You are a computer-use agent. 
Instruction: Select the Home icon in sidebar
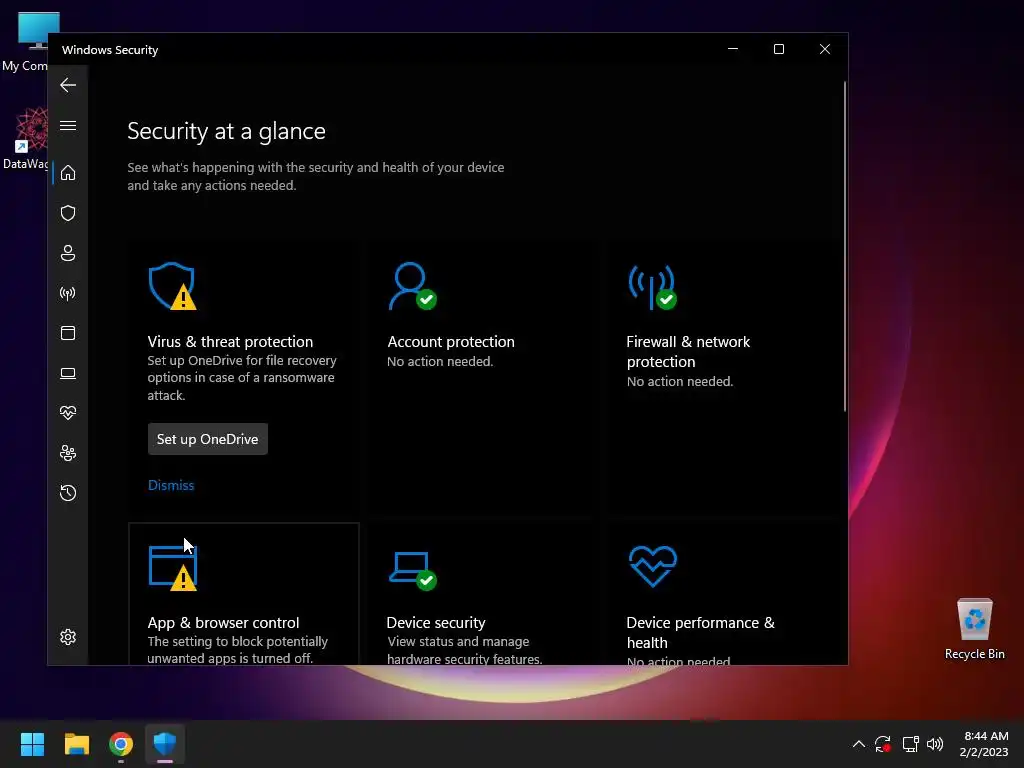point(68,172)
